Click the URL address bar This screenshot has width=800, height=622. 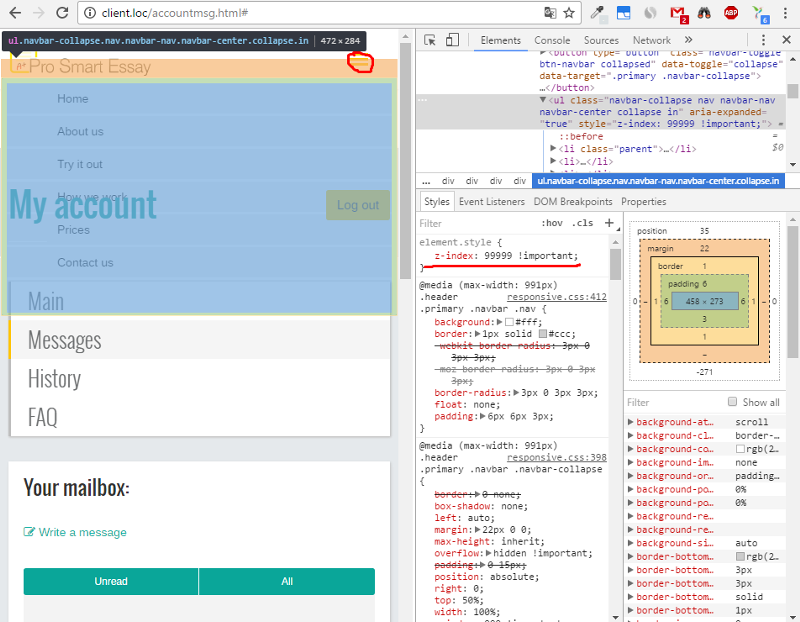coord(321,13)
